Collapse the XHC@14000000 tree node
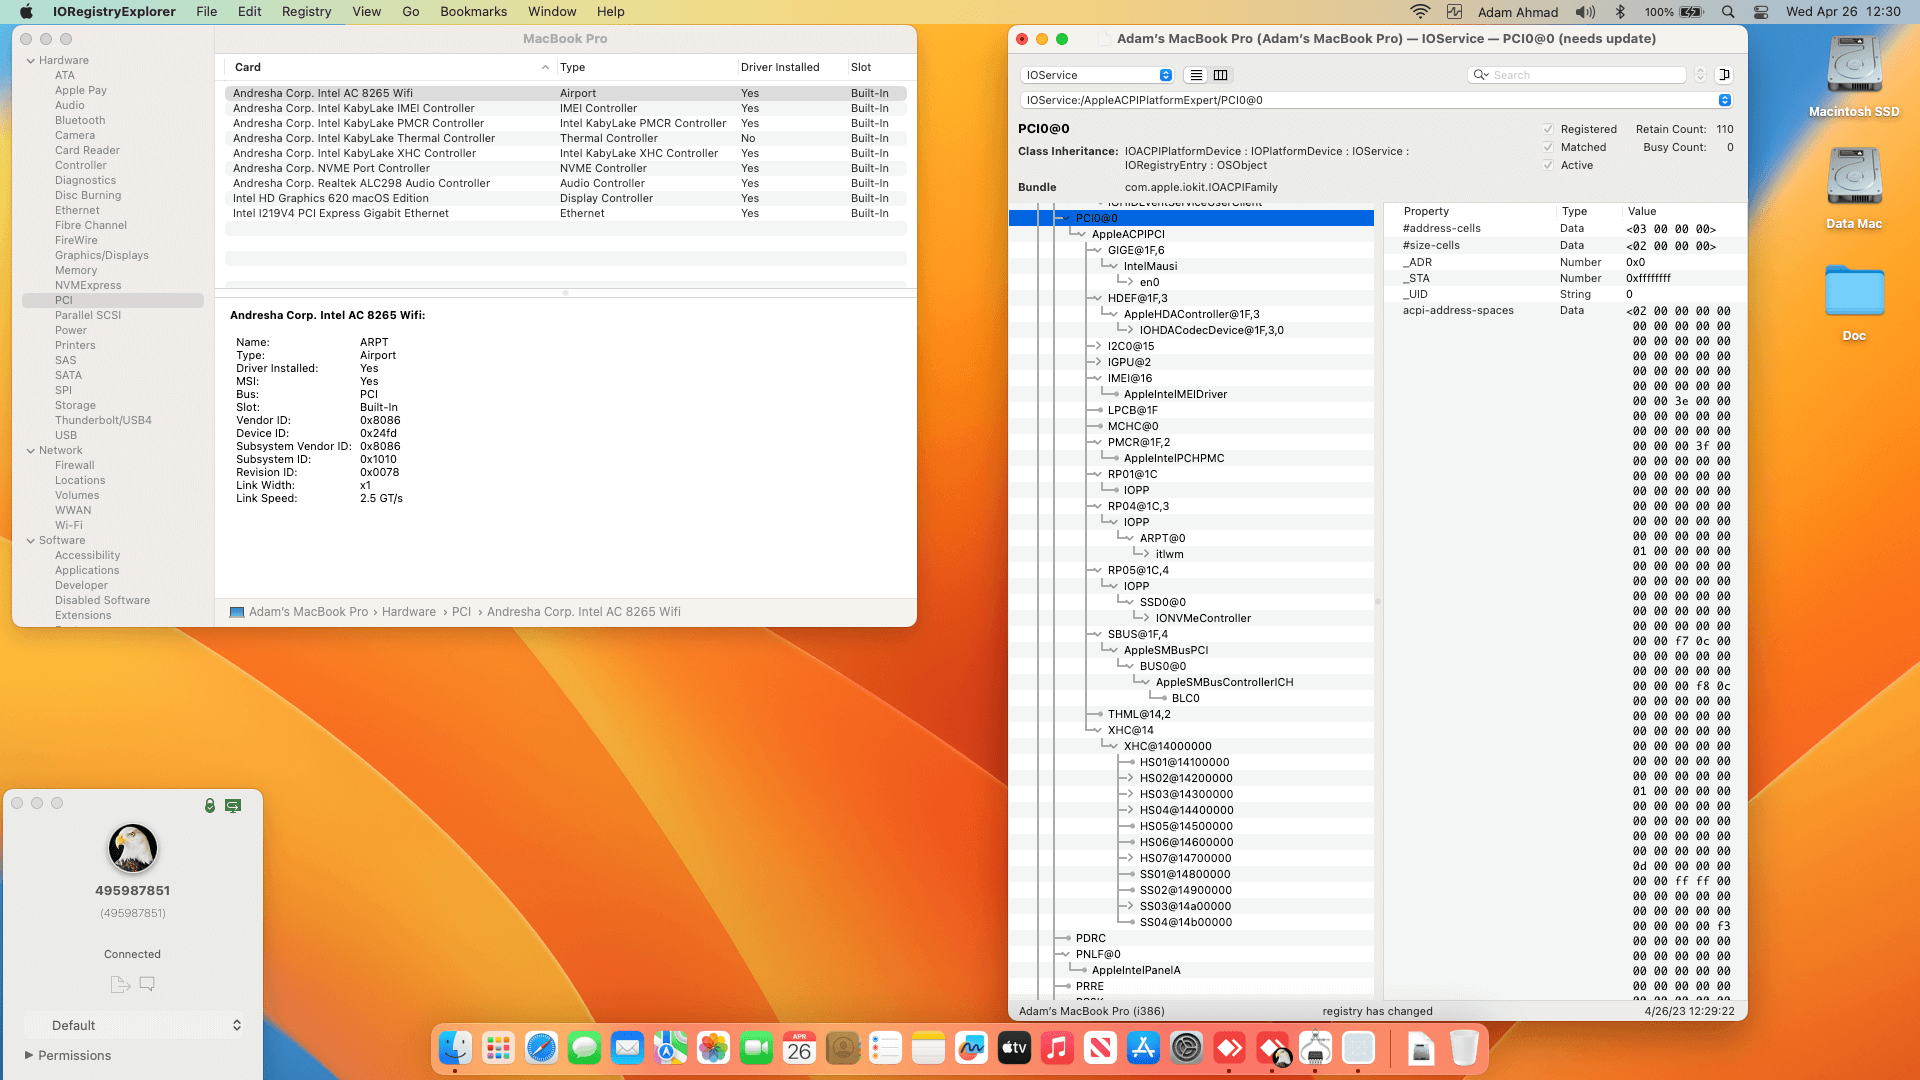Screen dimensions: 1920x1080 (x=1111, y=746)
